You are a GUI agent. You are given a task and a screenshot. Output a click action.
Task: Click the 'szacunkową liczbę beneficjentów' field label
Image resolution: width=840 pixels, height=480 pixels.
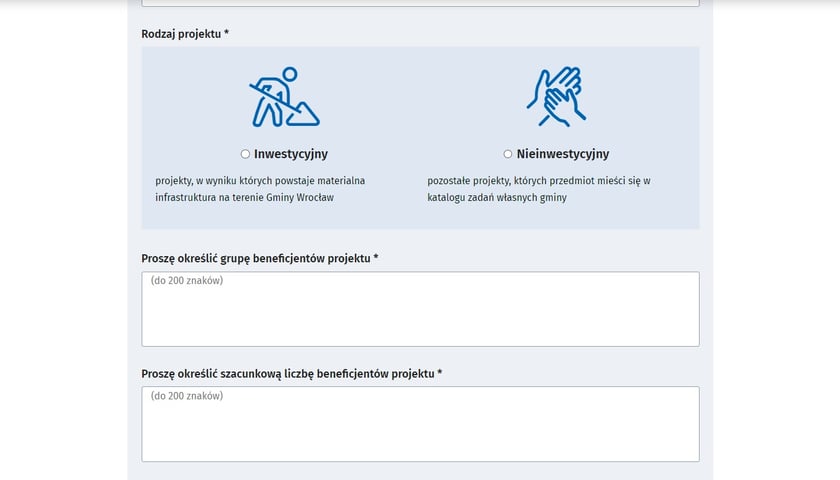click(x=288, y=373)
